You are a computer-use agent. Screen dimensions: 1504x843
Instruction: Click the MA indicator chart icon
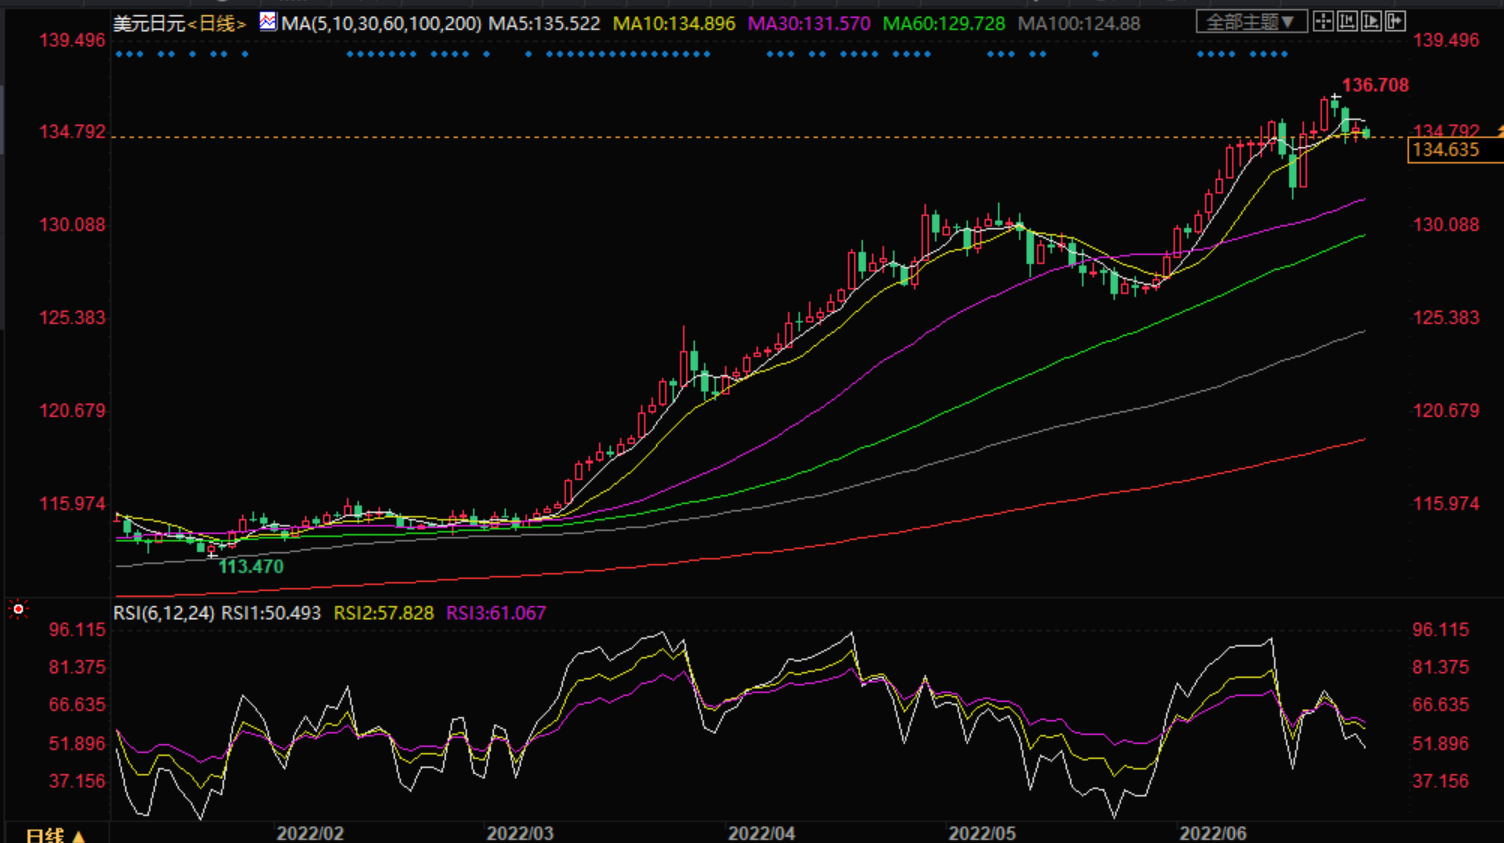pyautogui.click(x=268, y=21)
